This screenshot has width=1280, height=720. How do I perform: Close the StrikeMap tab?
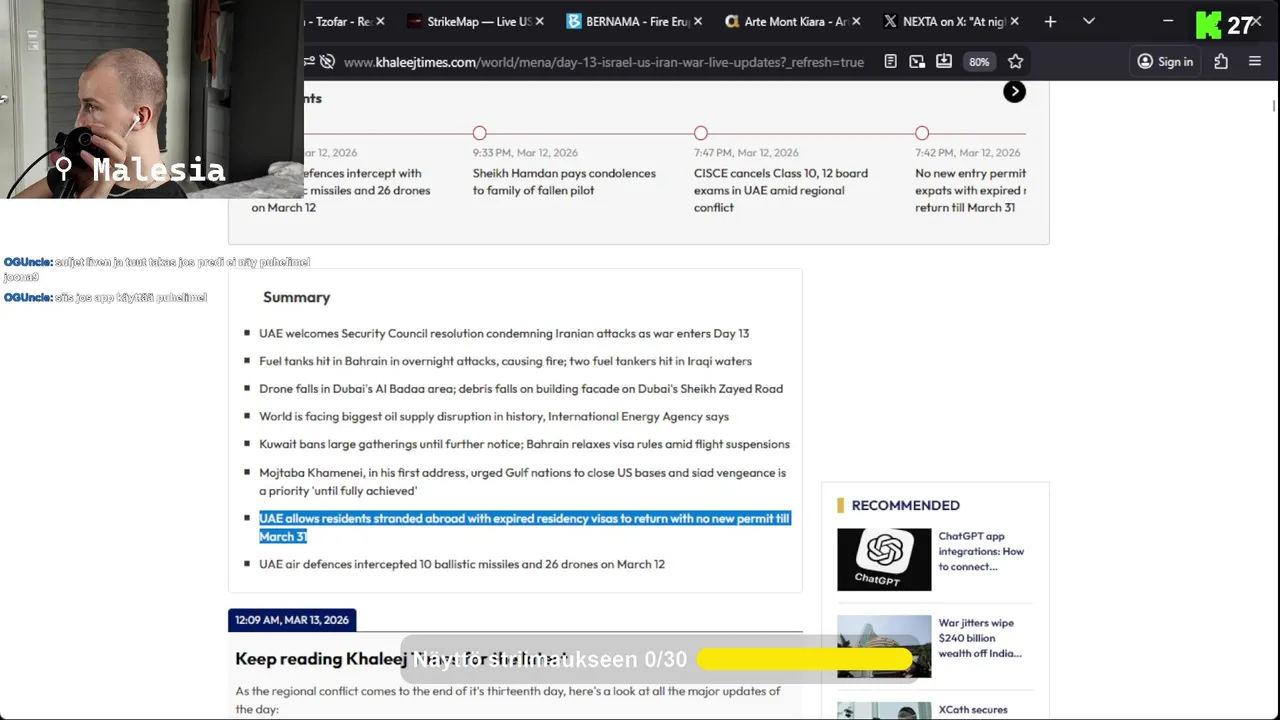click(x=540, y=21)
